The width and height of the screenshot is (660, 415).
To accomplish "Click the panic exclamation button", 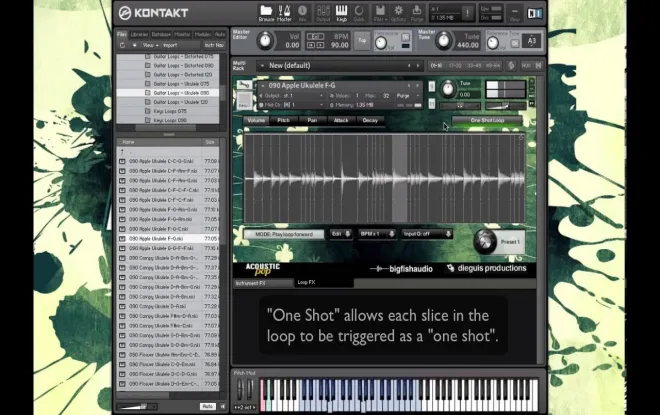I will (x=467, y=13).
